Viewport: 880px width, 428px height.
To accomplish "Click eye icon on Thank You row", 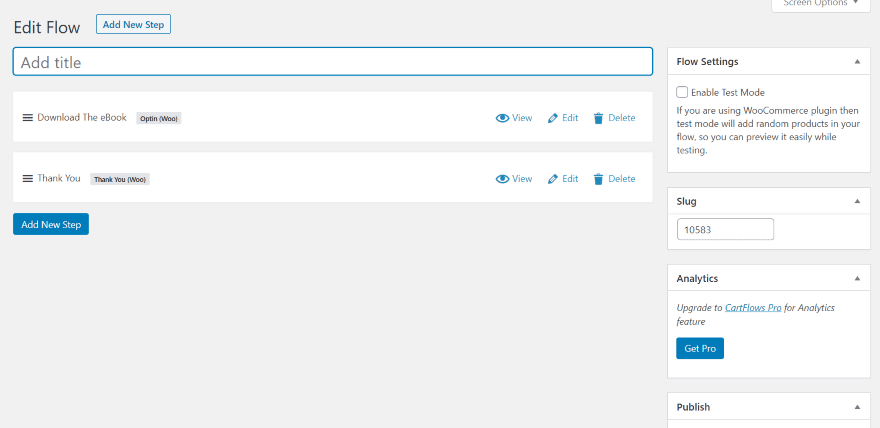I will coord(503,179).
